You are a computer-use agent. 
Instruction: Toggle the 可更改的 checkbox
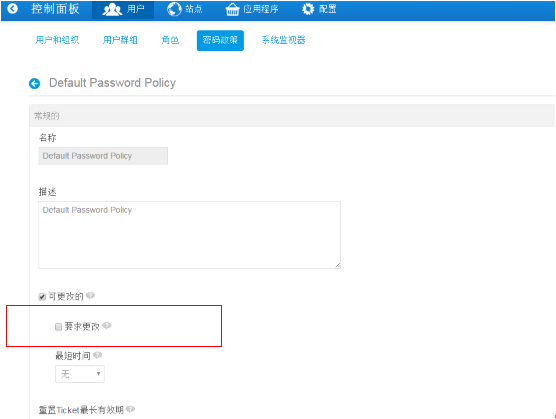click(x=42, y=297)
